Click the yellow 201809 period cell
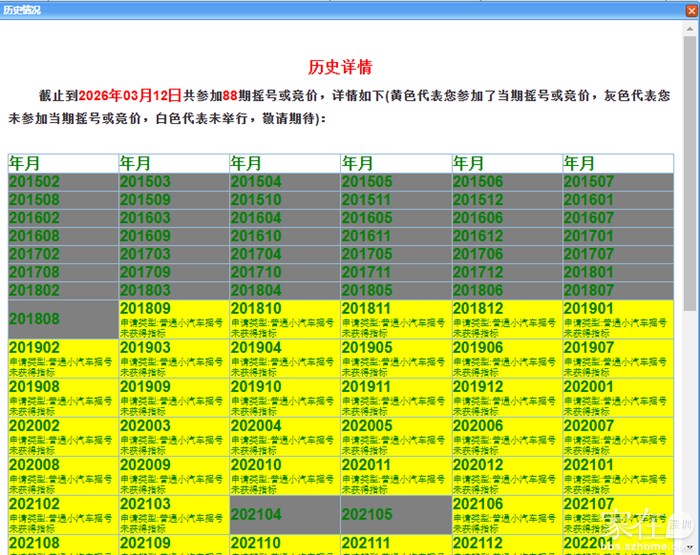Screen dimensions: 700x555 (173, 319)
